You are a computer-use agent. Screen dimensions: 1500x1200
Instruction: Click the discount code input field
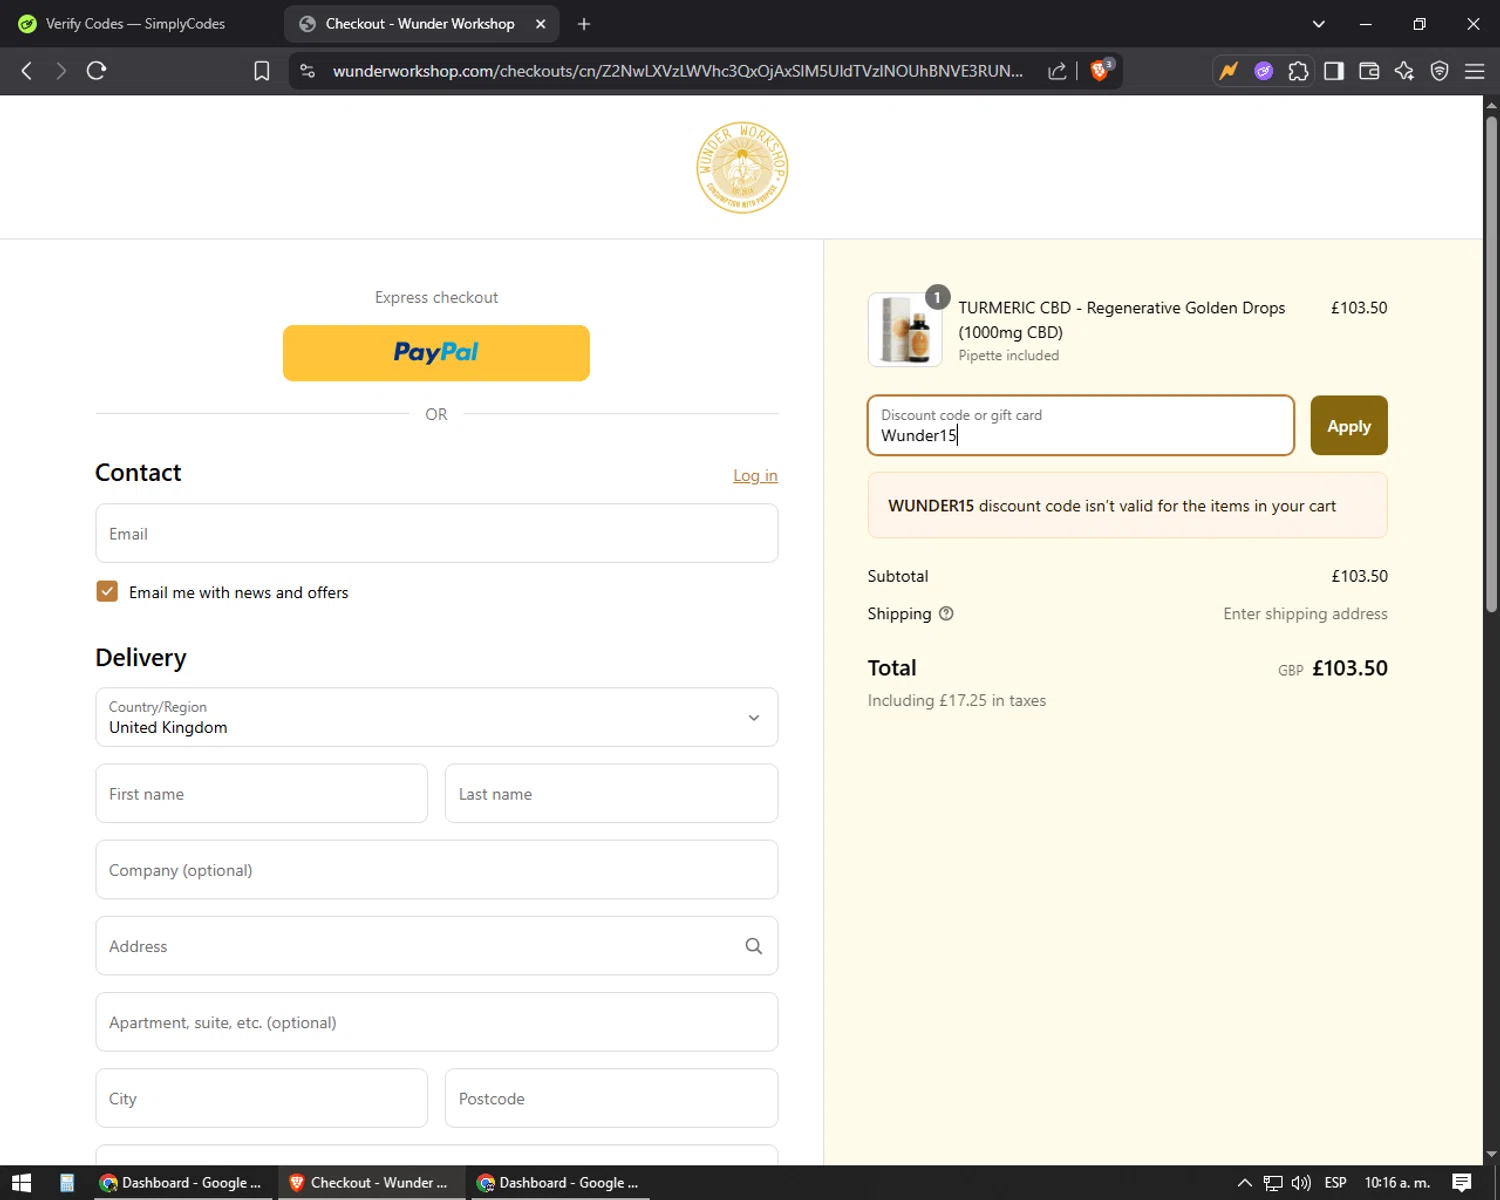1081,426
